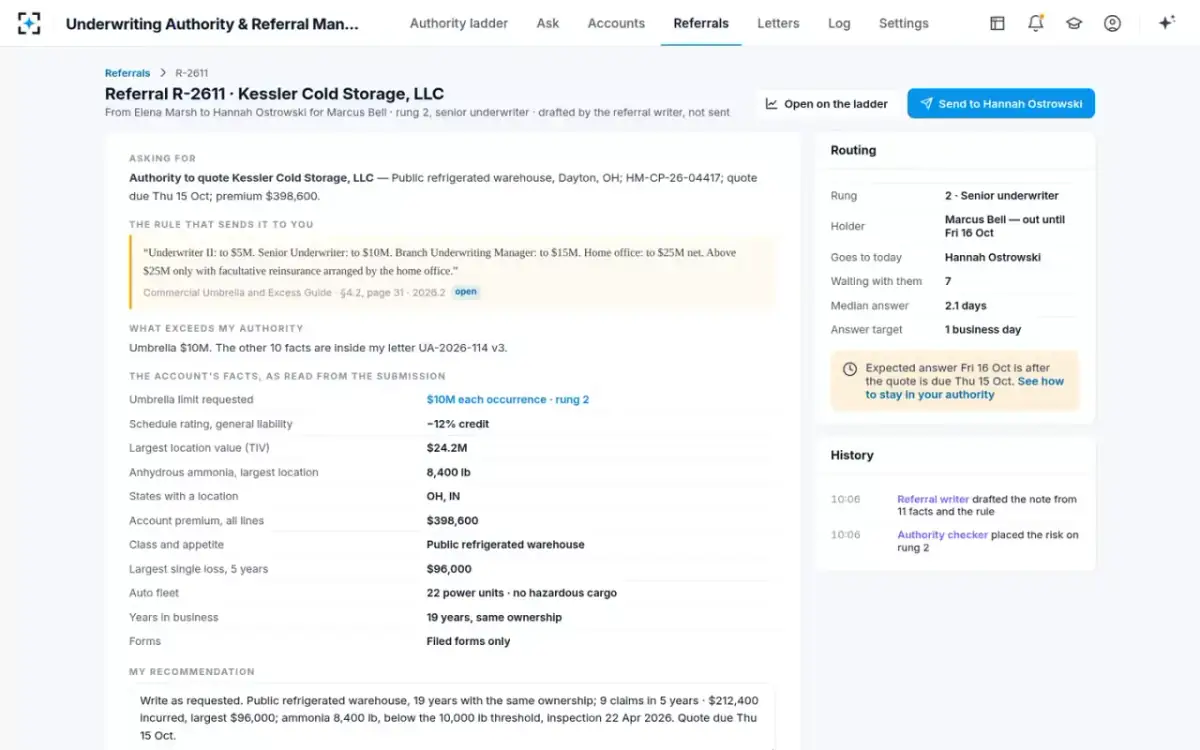Open the notifications bell

coord(1036,23)
